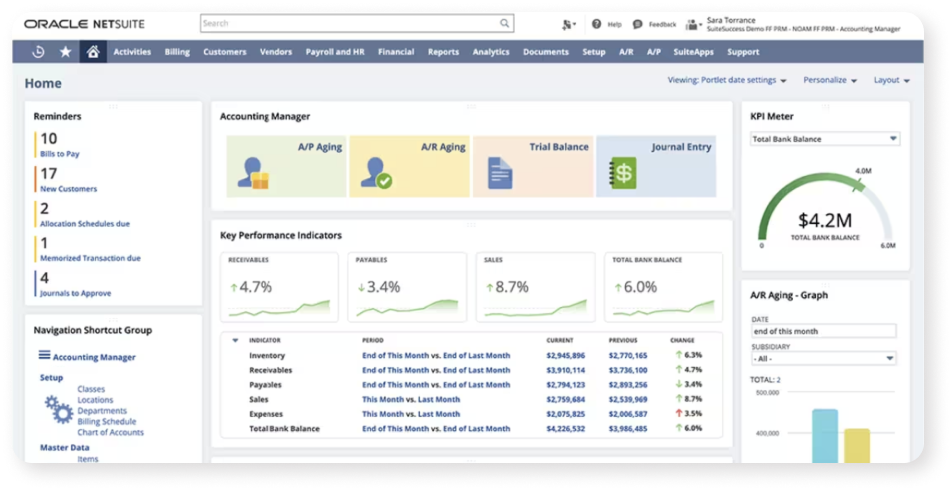Open the Total Bank Balance KPI dropdown

pyautogui.click(x=824, y=139)
